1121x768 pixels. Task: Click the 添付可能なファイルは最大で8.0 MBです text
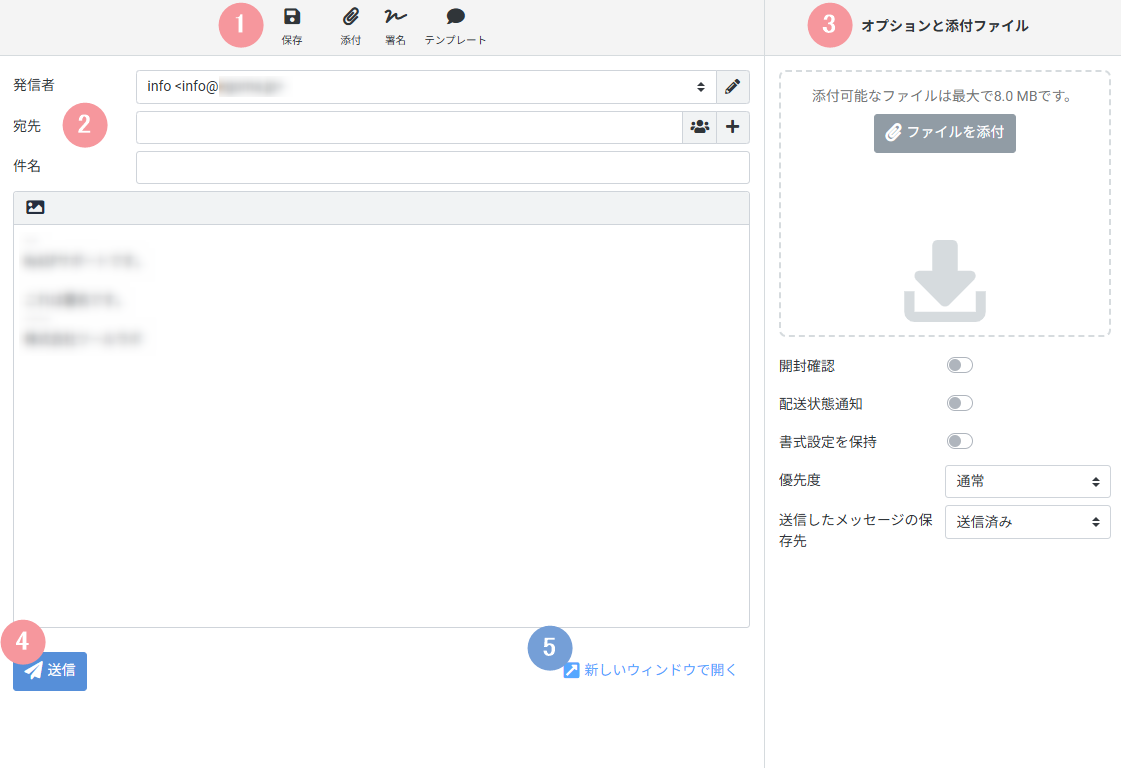(943, 96)
